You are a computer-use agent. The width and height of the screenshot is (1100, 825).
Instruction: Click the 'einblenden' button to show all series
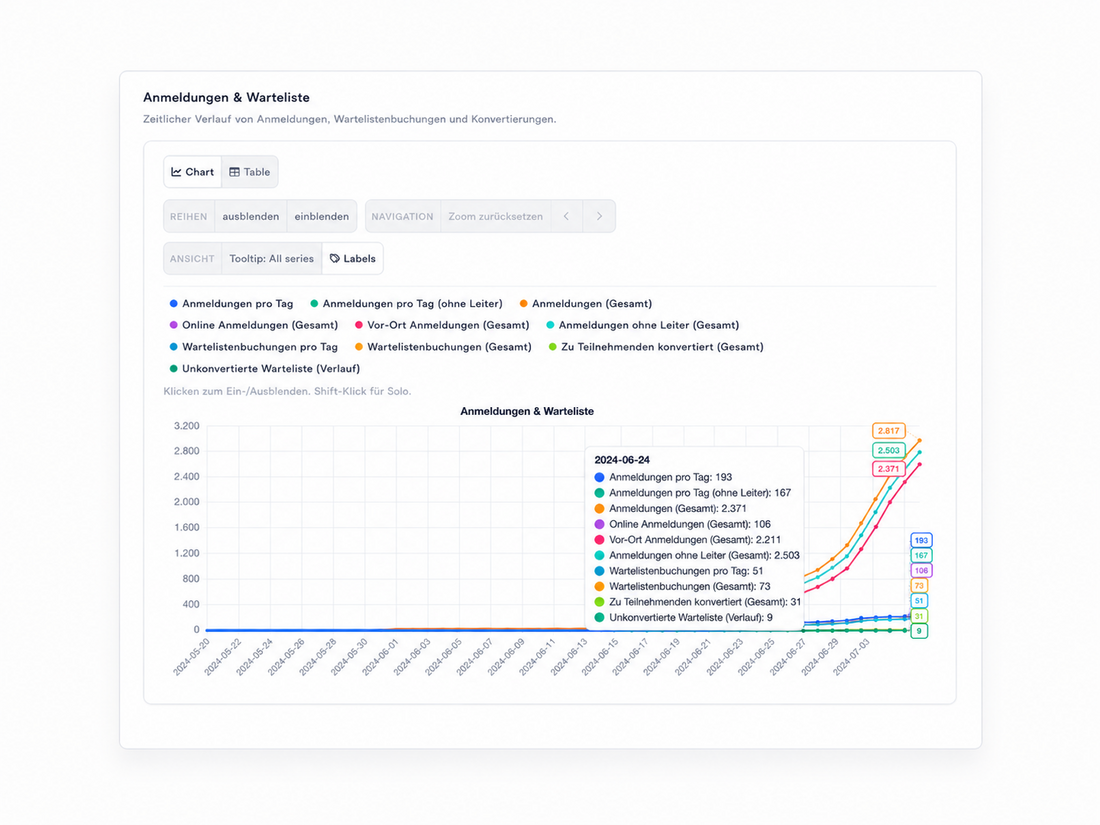[321, 216]
